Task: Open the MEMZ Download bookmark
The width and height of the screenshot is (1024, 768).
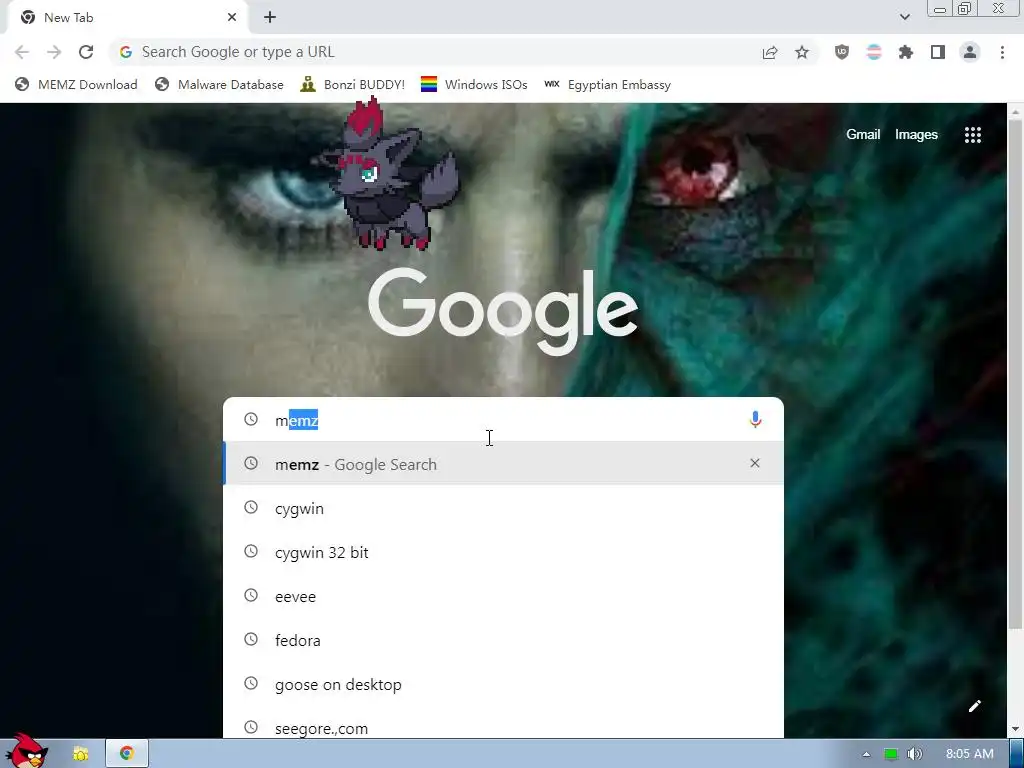Action: (x=76, y=85)
